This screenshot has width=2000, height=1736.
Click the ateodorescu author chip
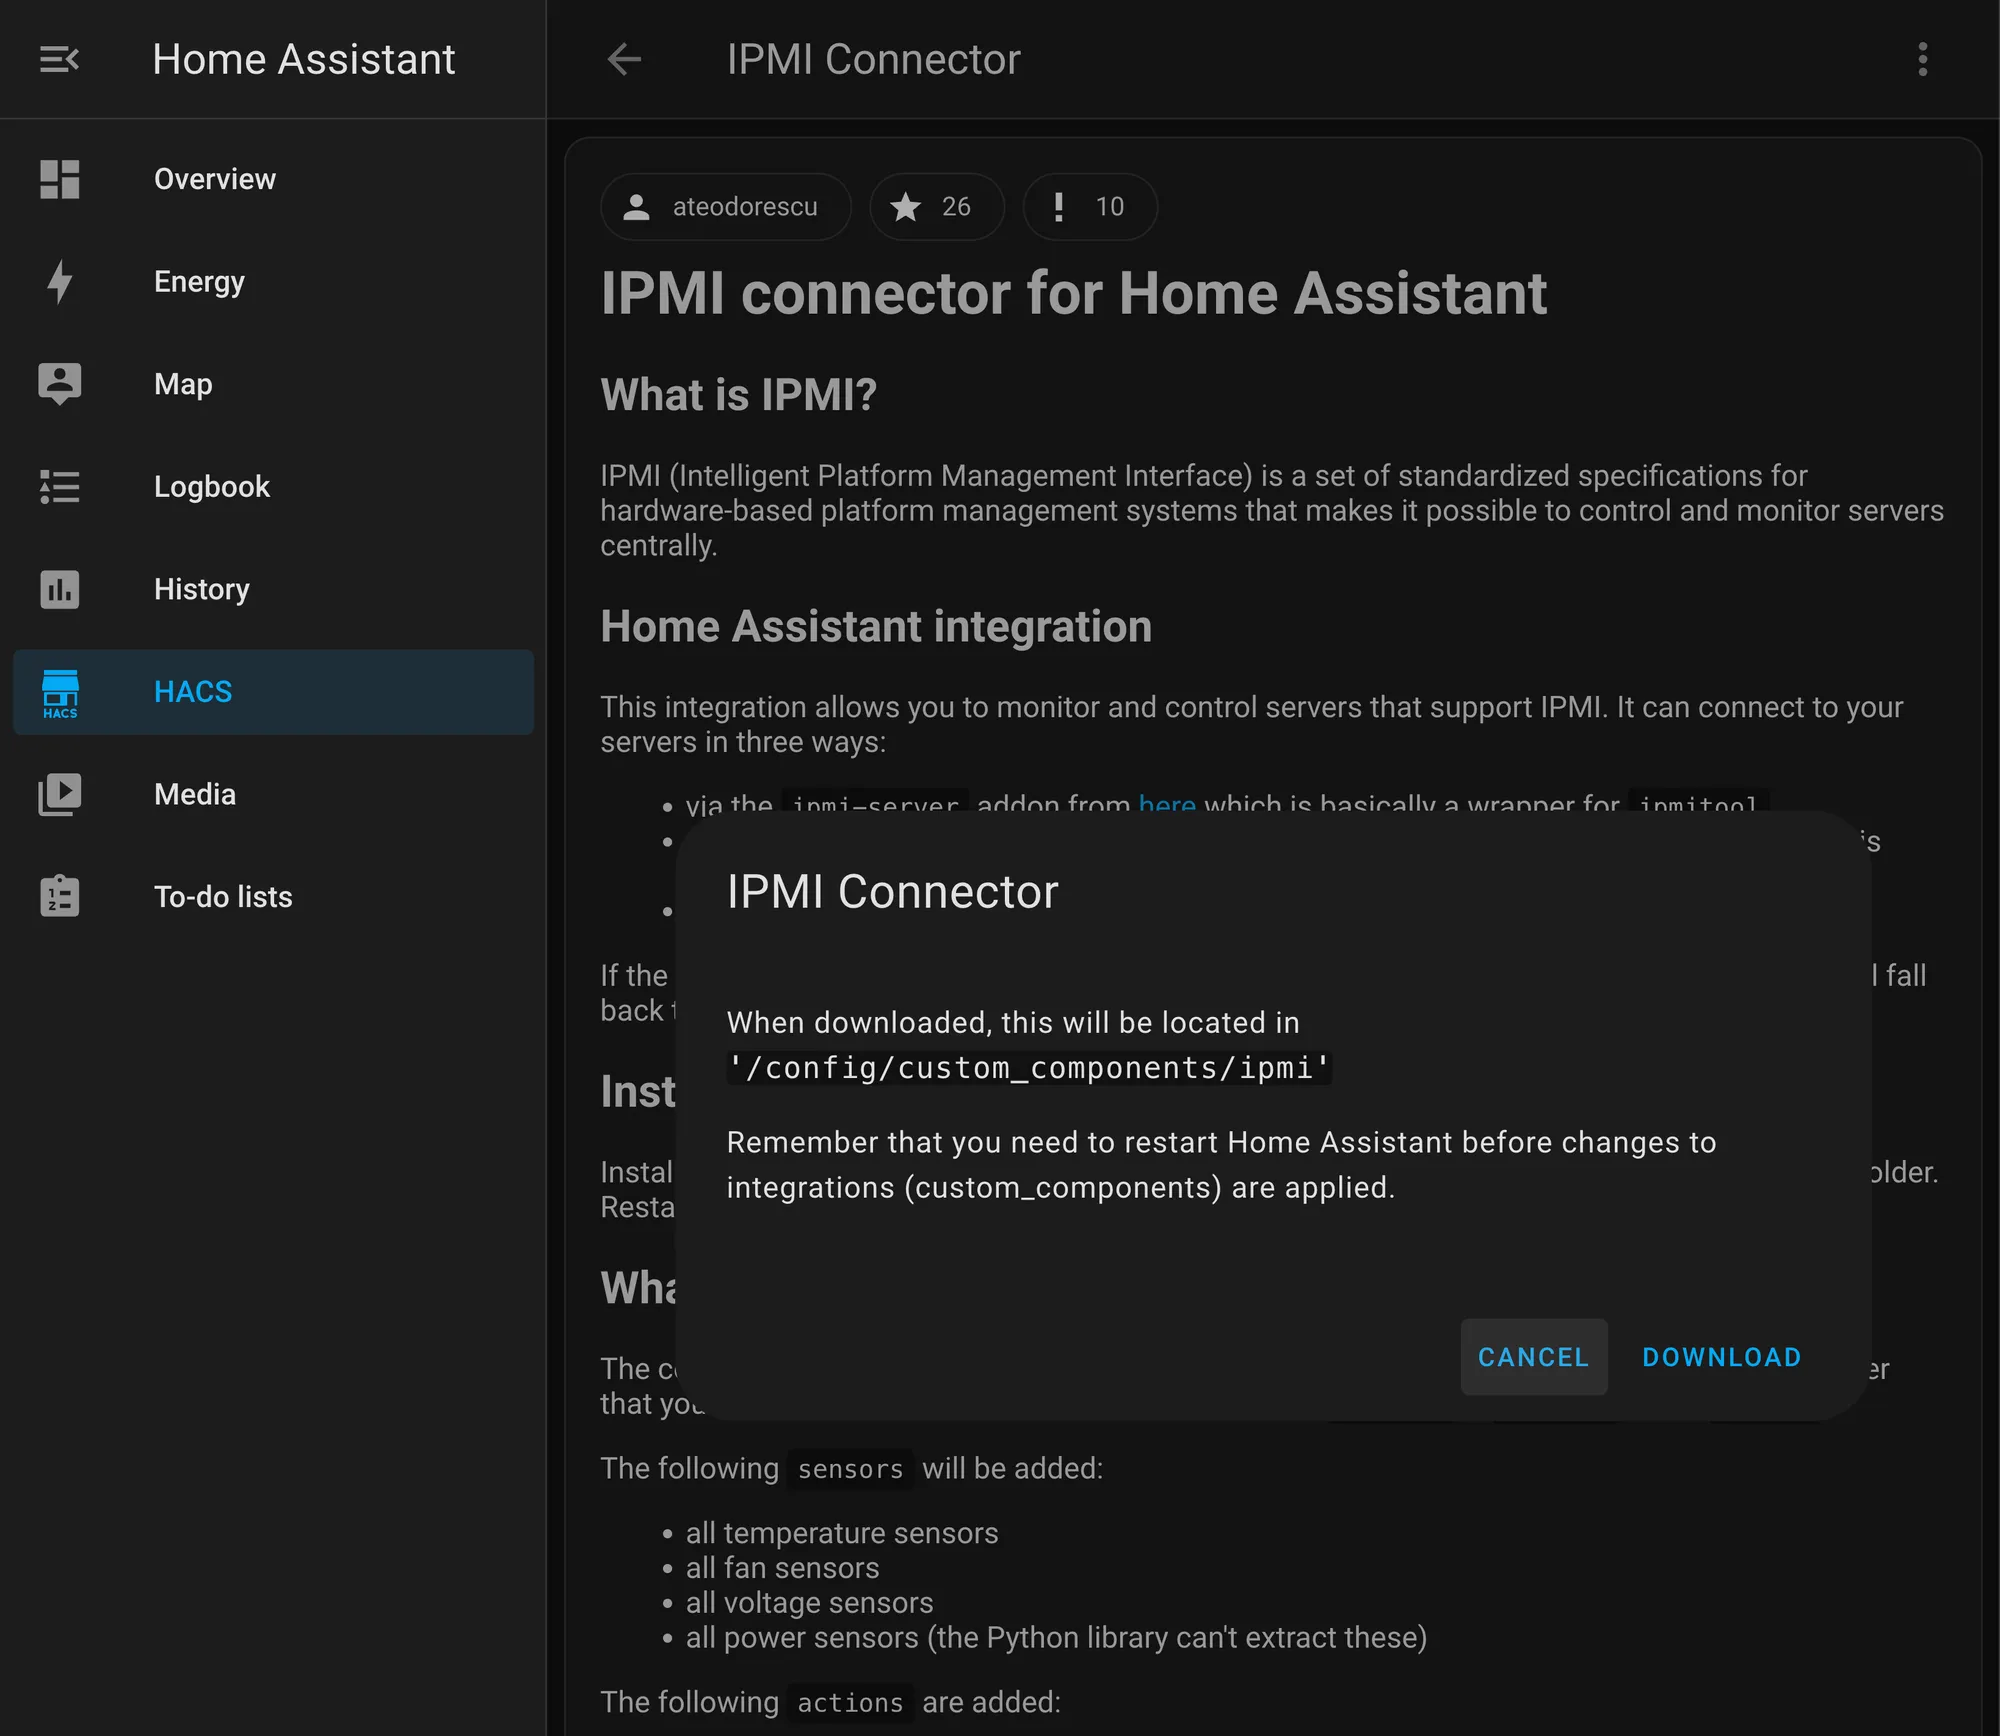click(725, 207)
